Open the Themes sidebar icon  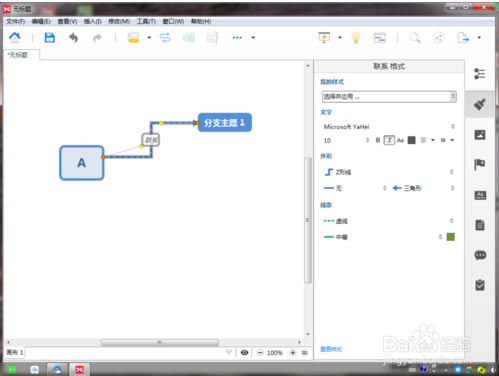click(480, 195)
